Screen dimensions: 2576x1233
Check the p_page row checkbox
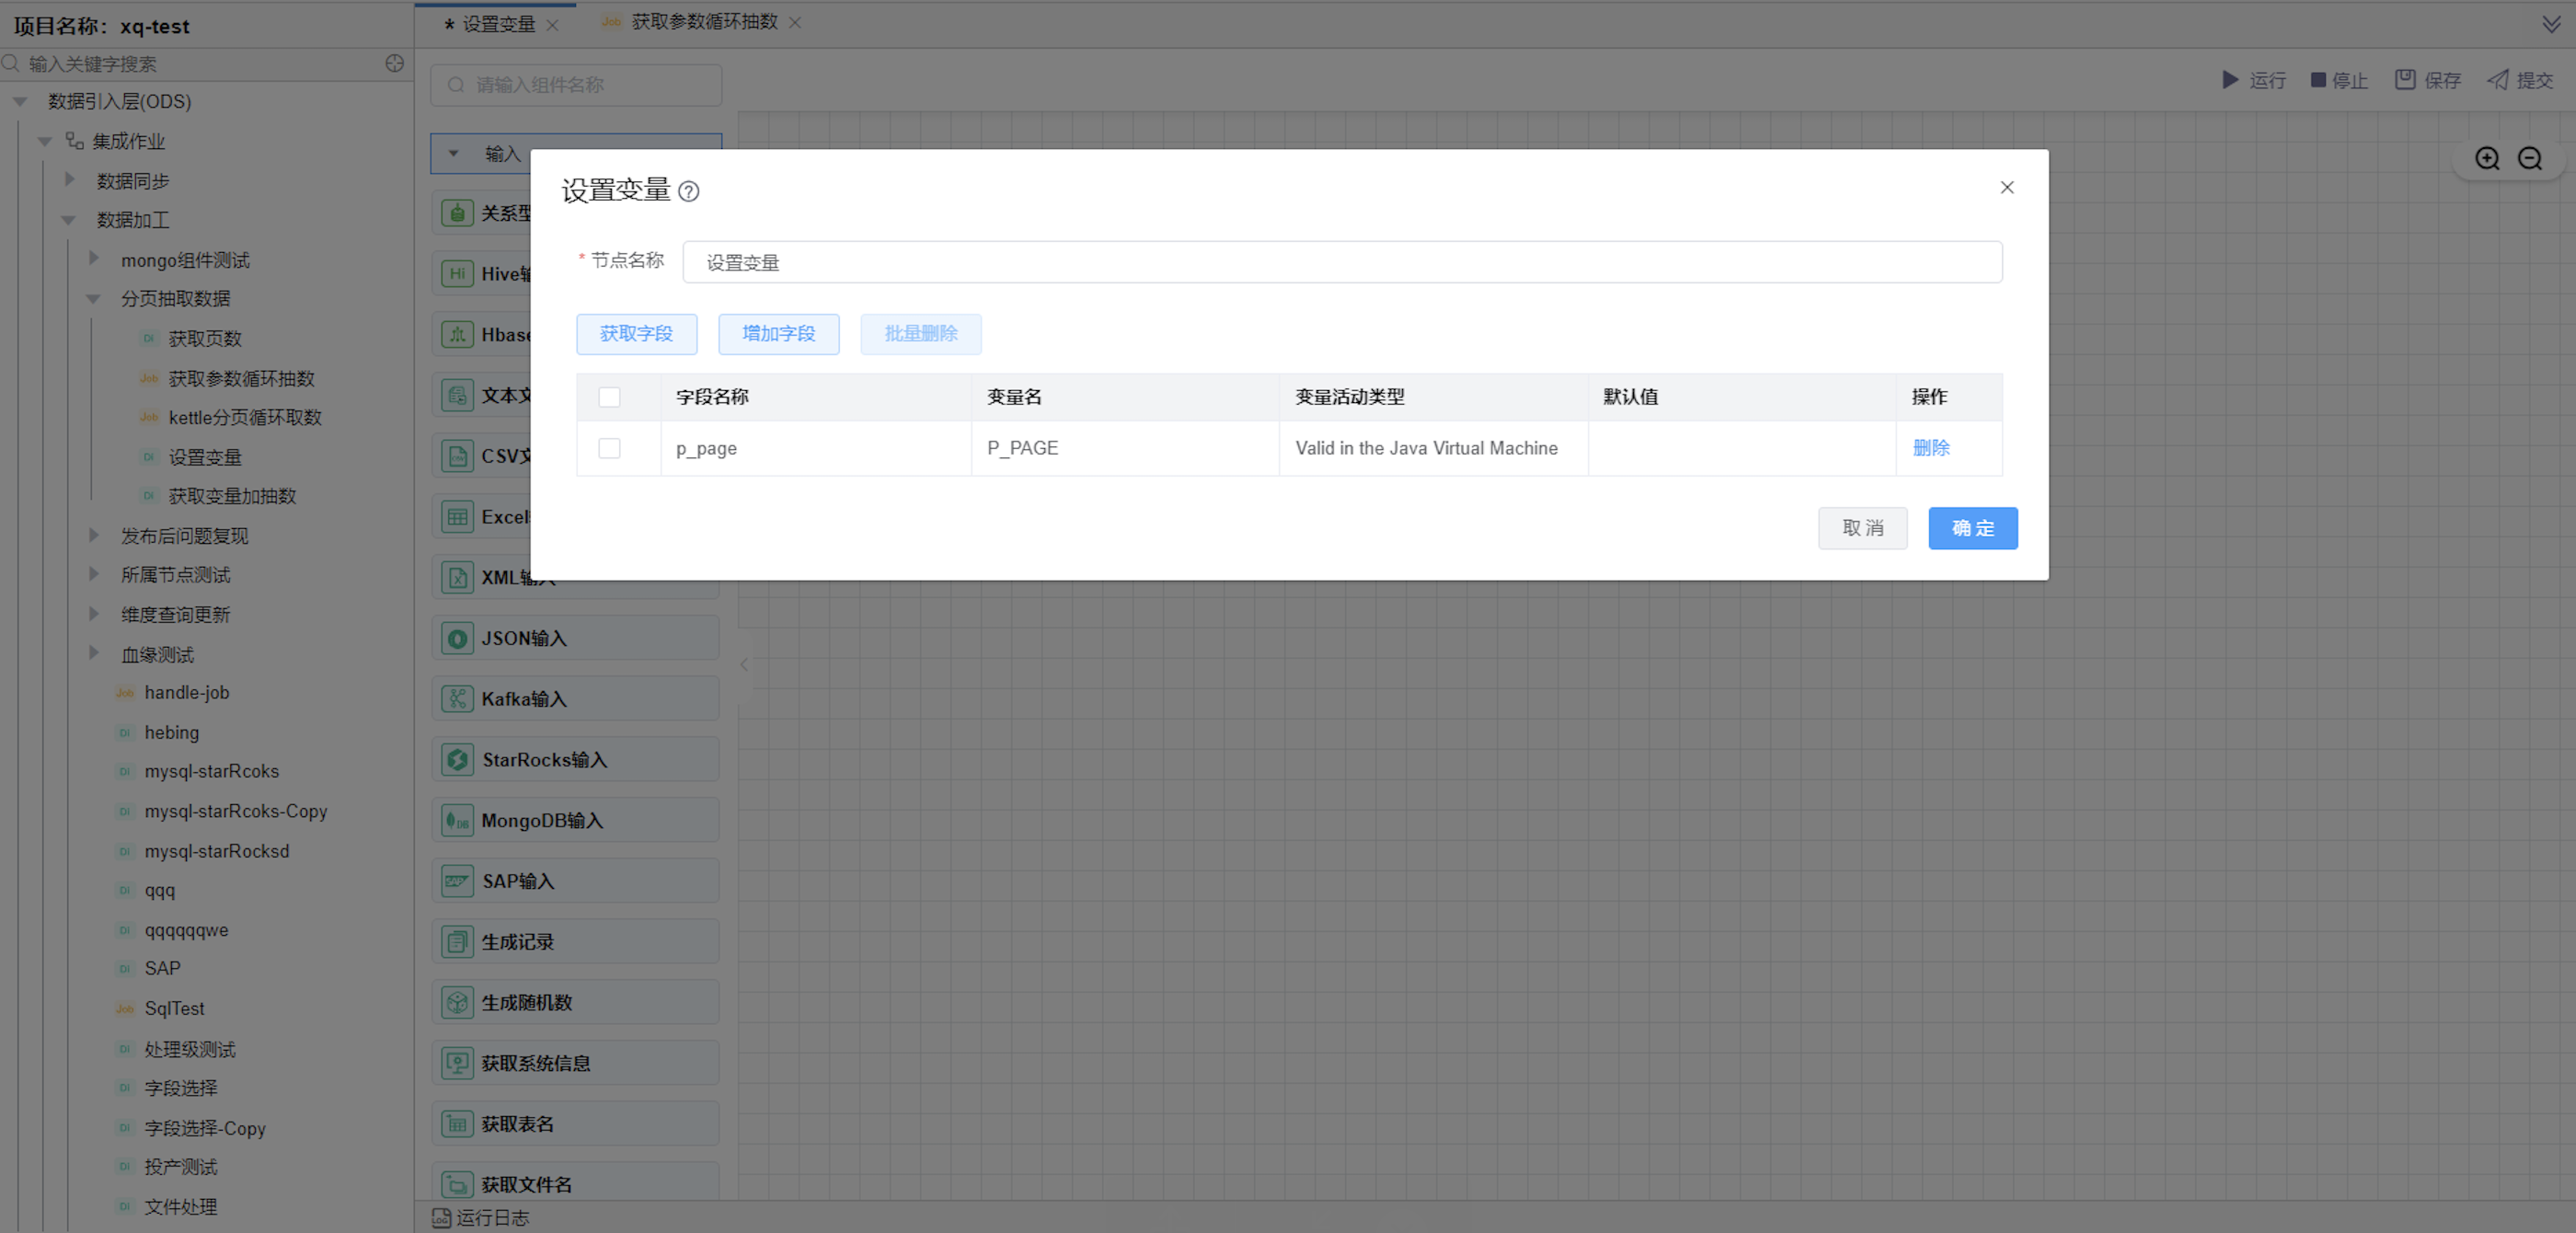pyautogui.click(x=609, y=448)
